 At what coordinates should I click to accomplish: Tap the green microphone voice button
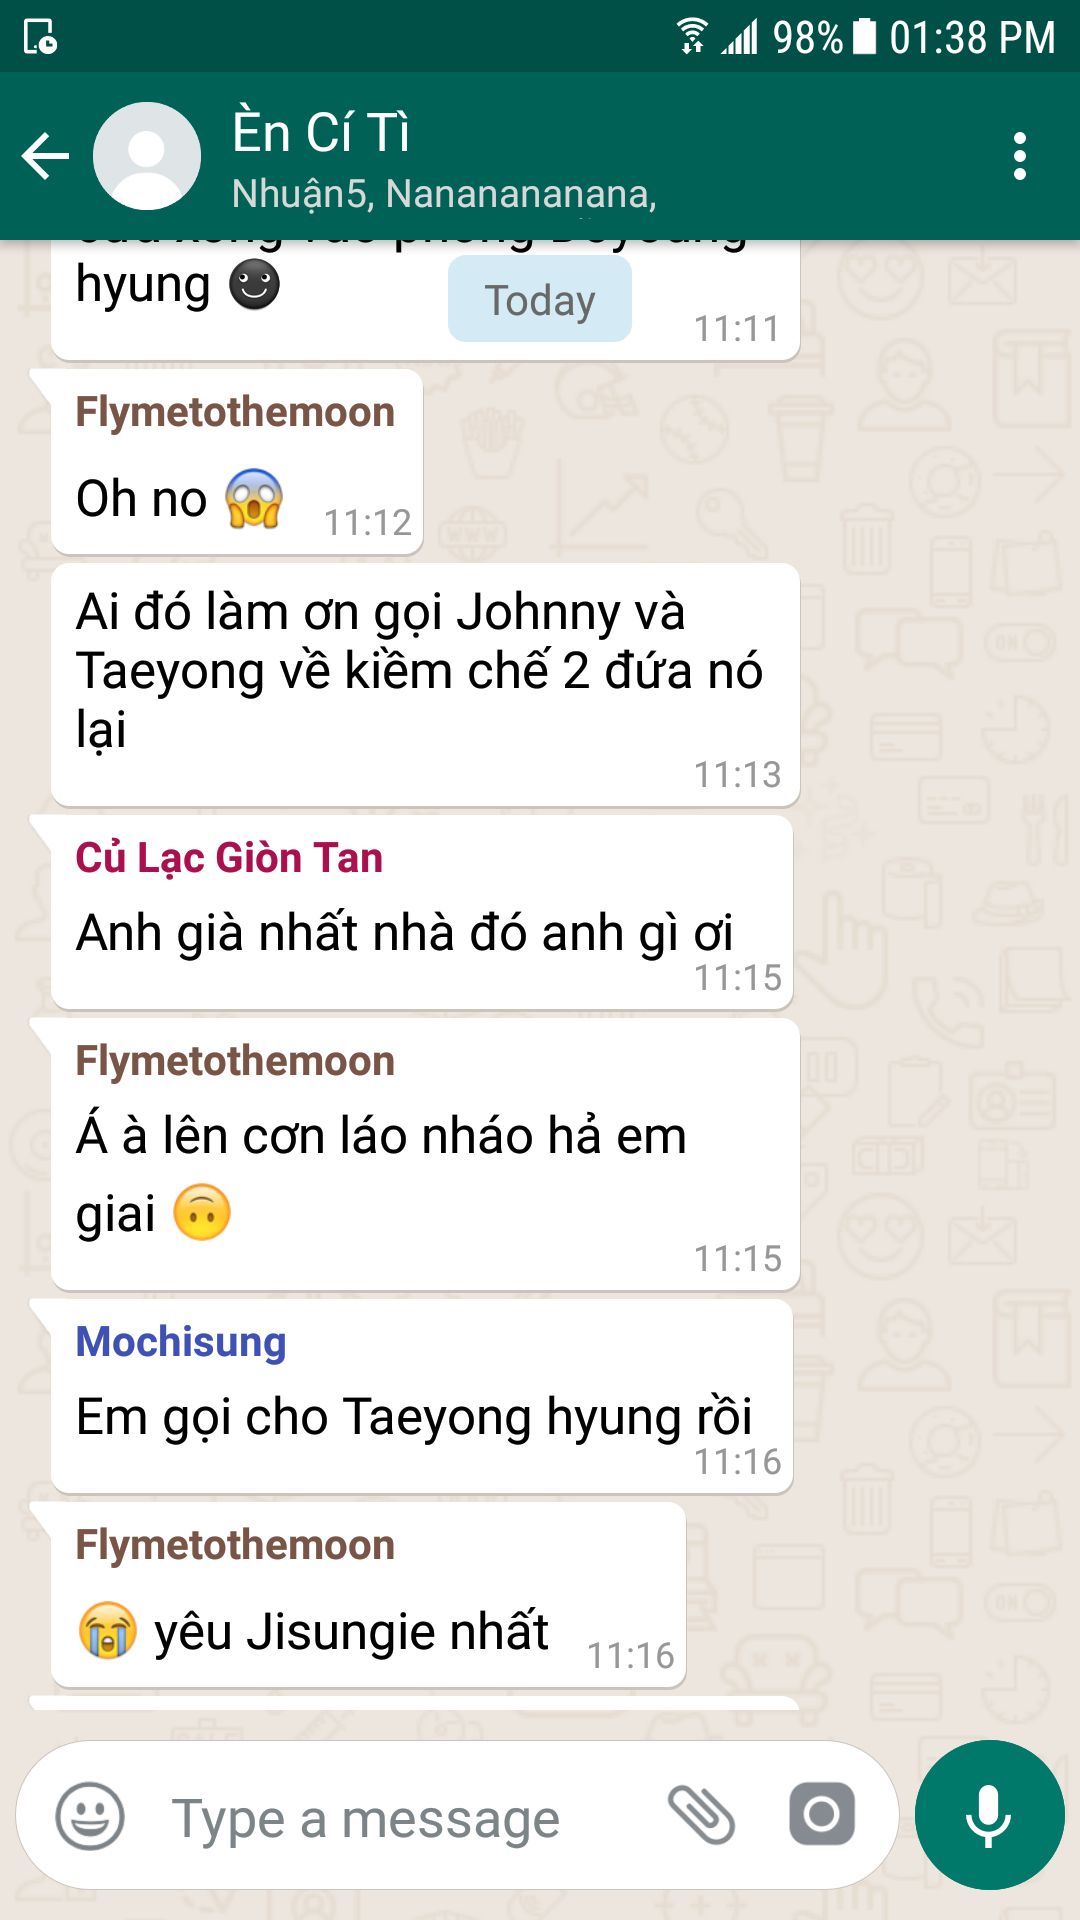point(989,1815)
